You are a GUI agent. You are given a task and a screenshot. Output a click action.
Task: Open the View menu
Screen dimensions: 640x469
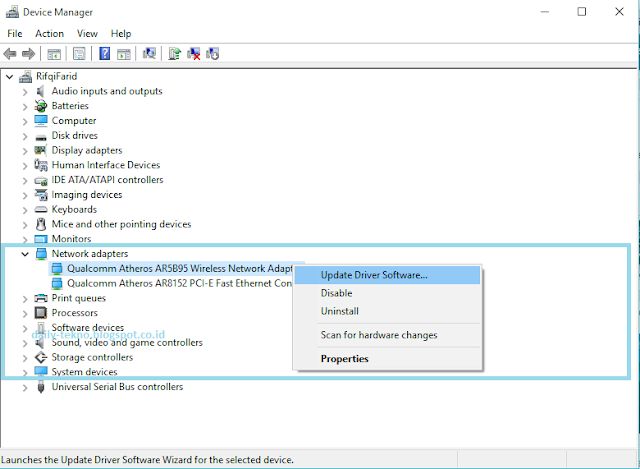(87, 33)
